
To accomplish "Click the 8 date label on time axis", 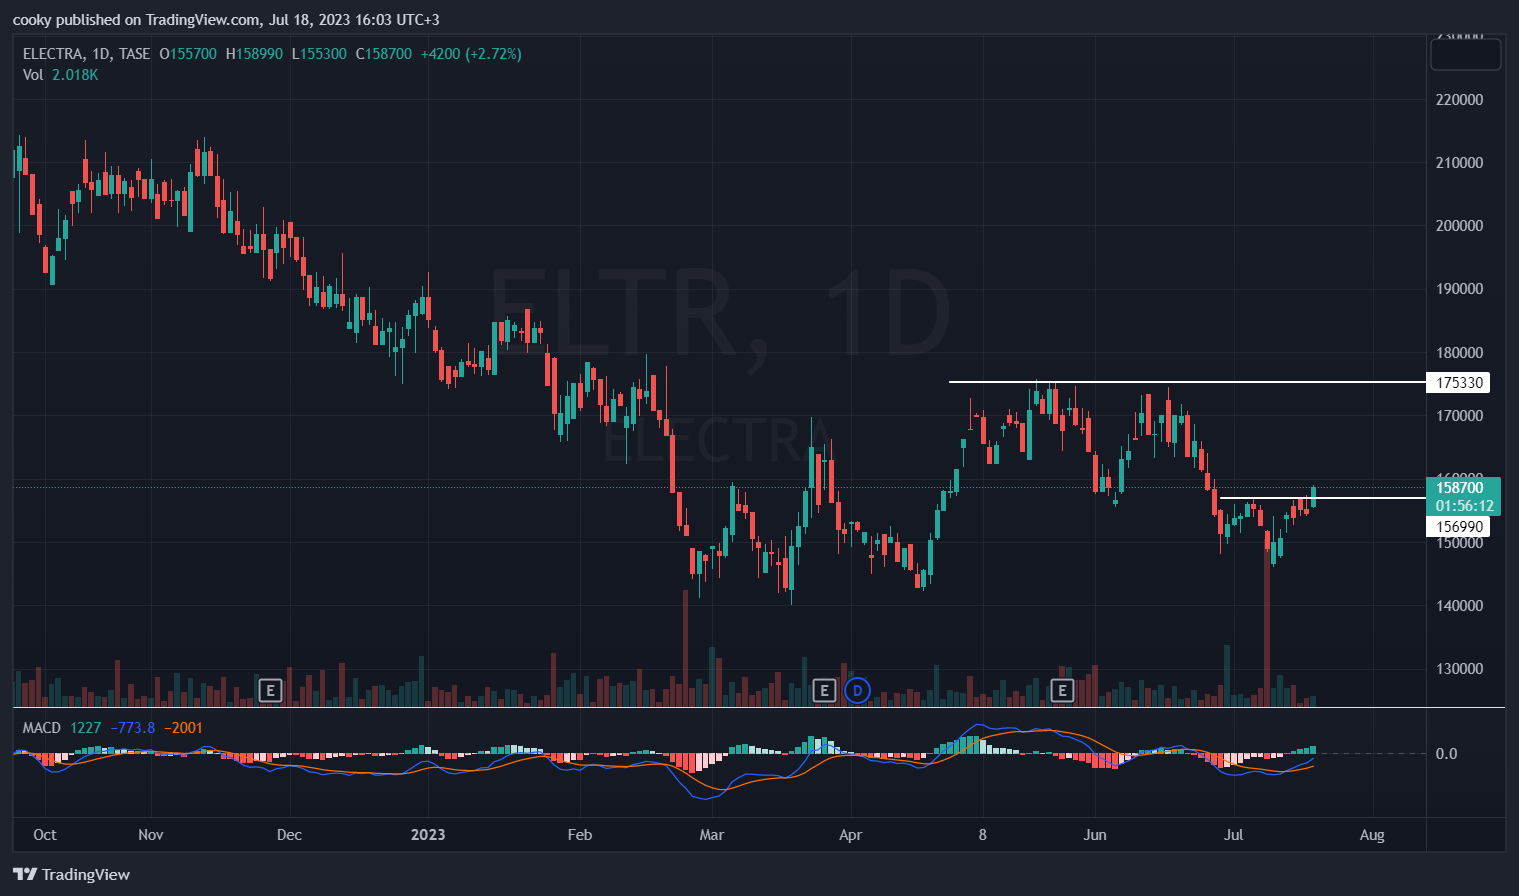I will coord(983,835).
